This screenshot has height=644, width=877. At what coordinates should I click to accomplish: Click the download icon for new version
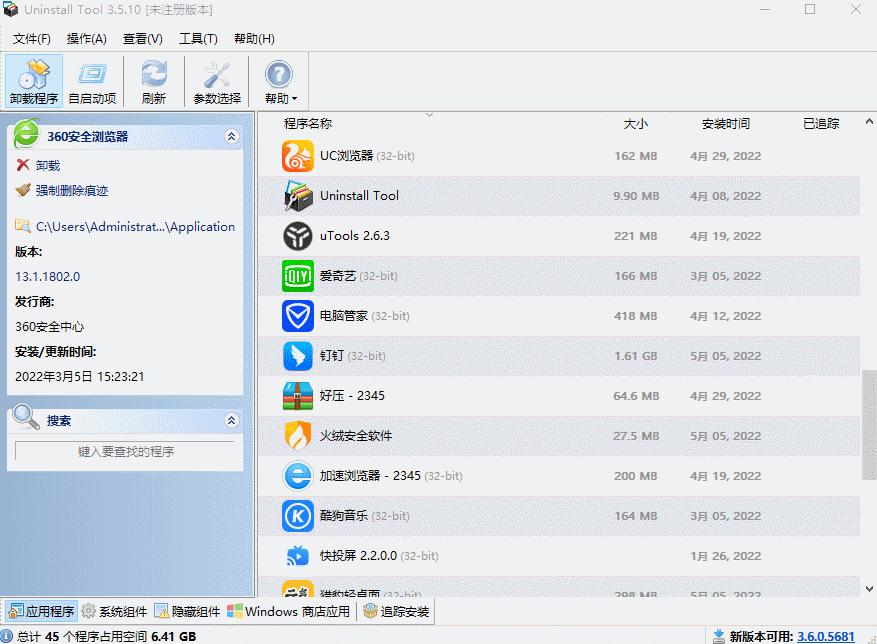pos(719,636)
